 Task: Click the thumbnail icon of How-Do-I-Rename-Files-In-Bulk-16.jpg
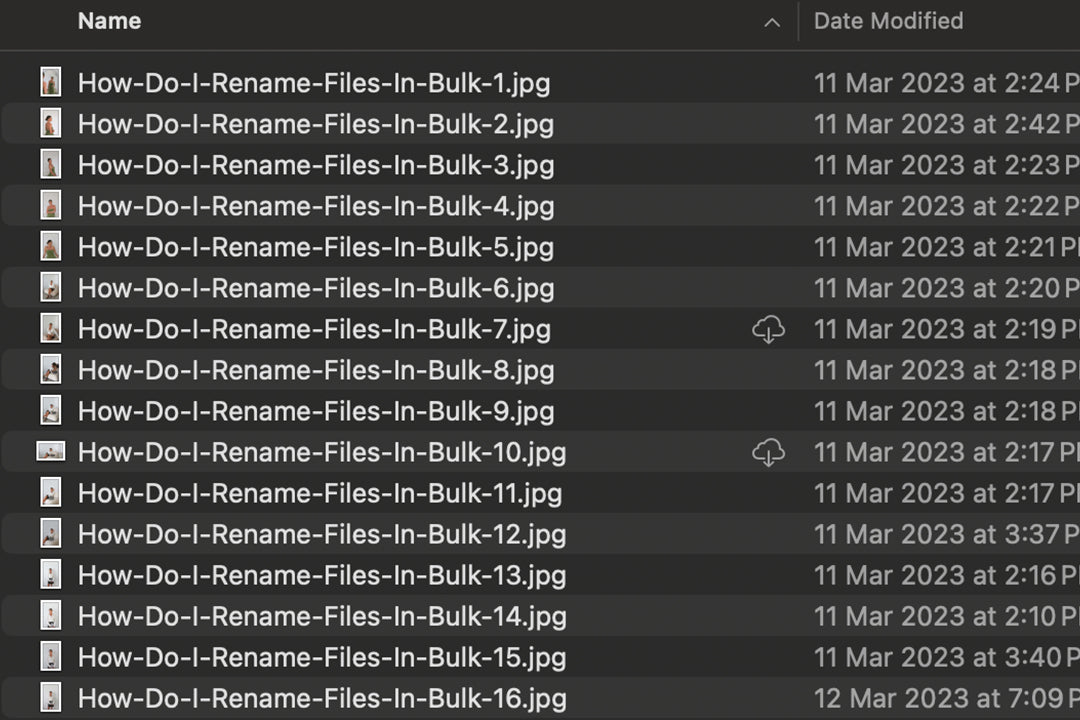(x=51, y=697)
